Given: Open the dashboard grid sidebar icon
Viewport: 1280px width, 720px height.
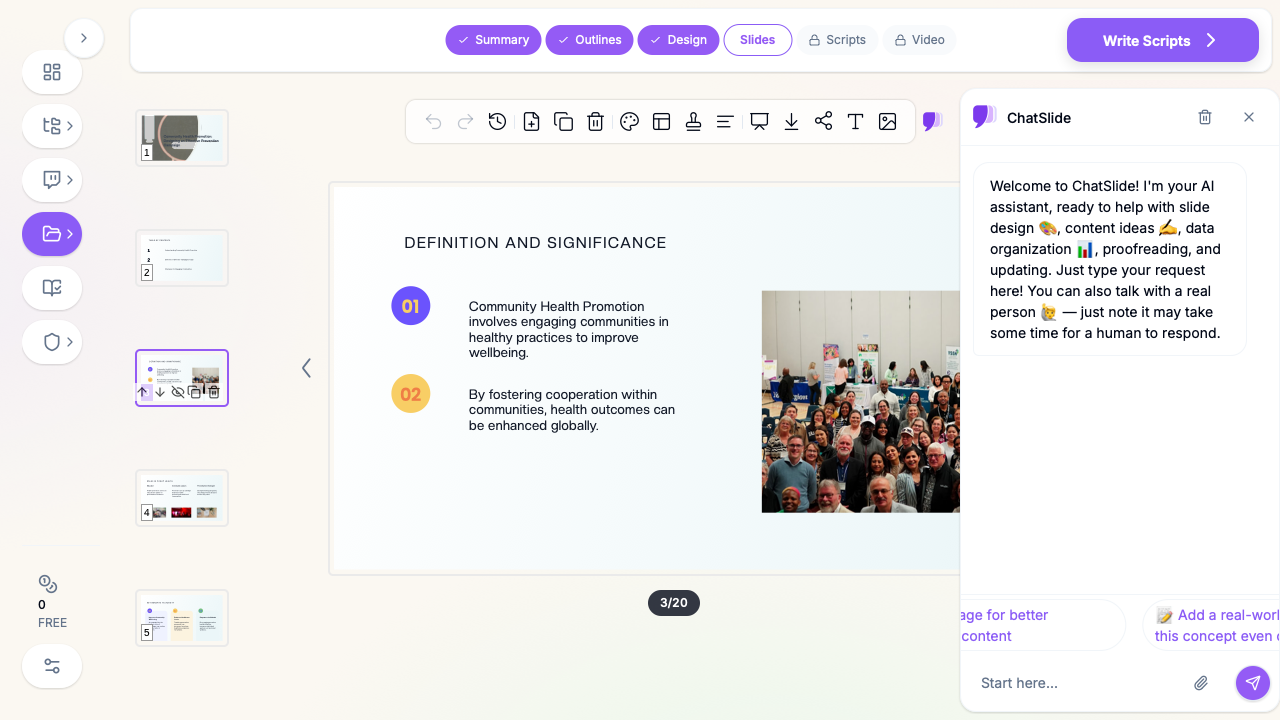Looking at the screenshot, I should pos(52,72).
